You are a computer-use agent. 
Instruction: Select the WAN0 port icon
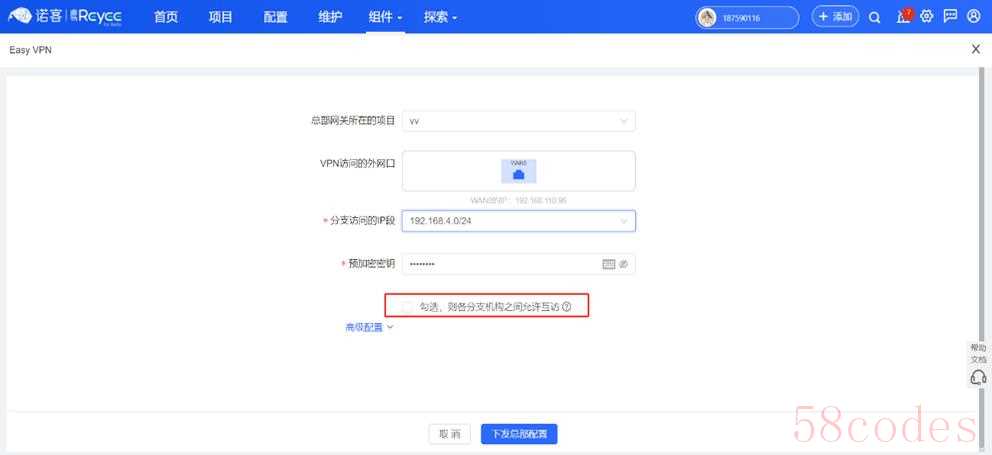pos(518,171)
